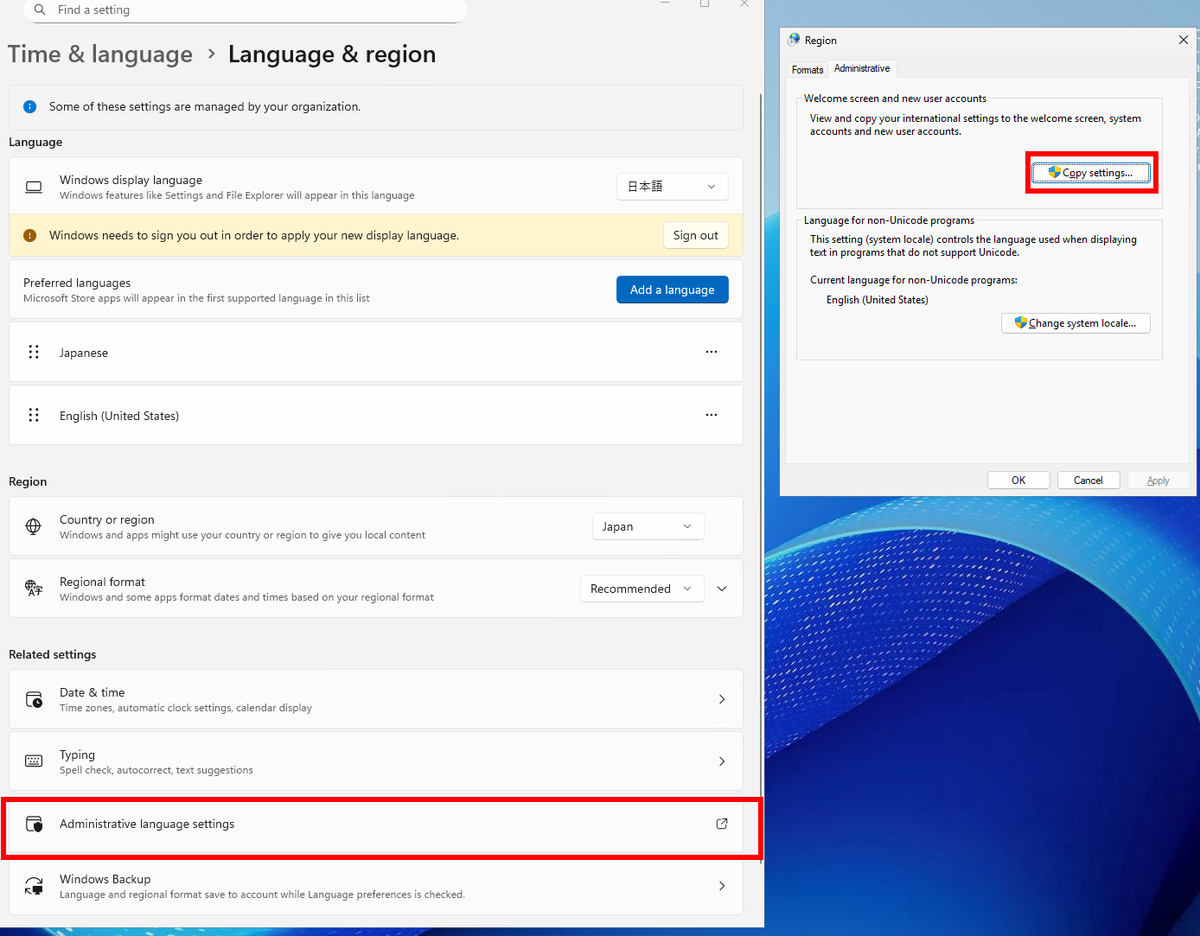
Task: Select the English (United States) language row text
Action: tap(119, 416)
